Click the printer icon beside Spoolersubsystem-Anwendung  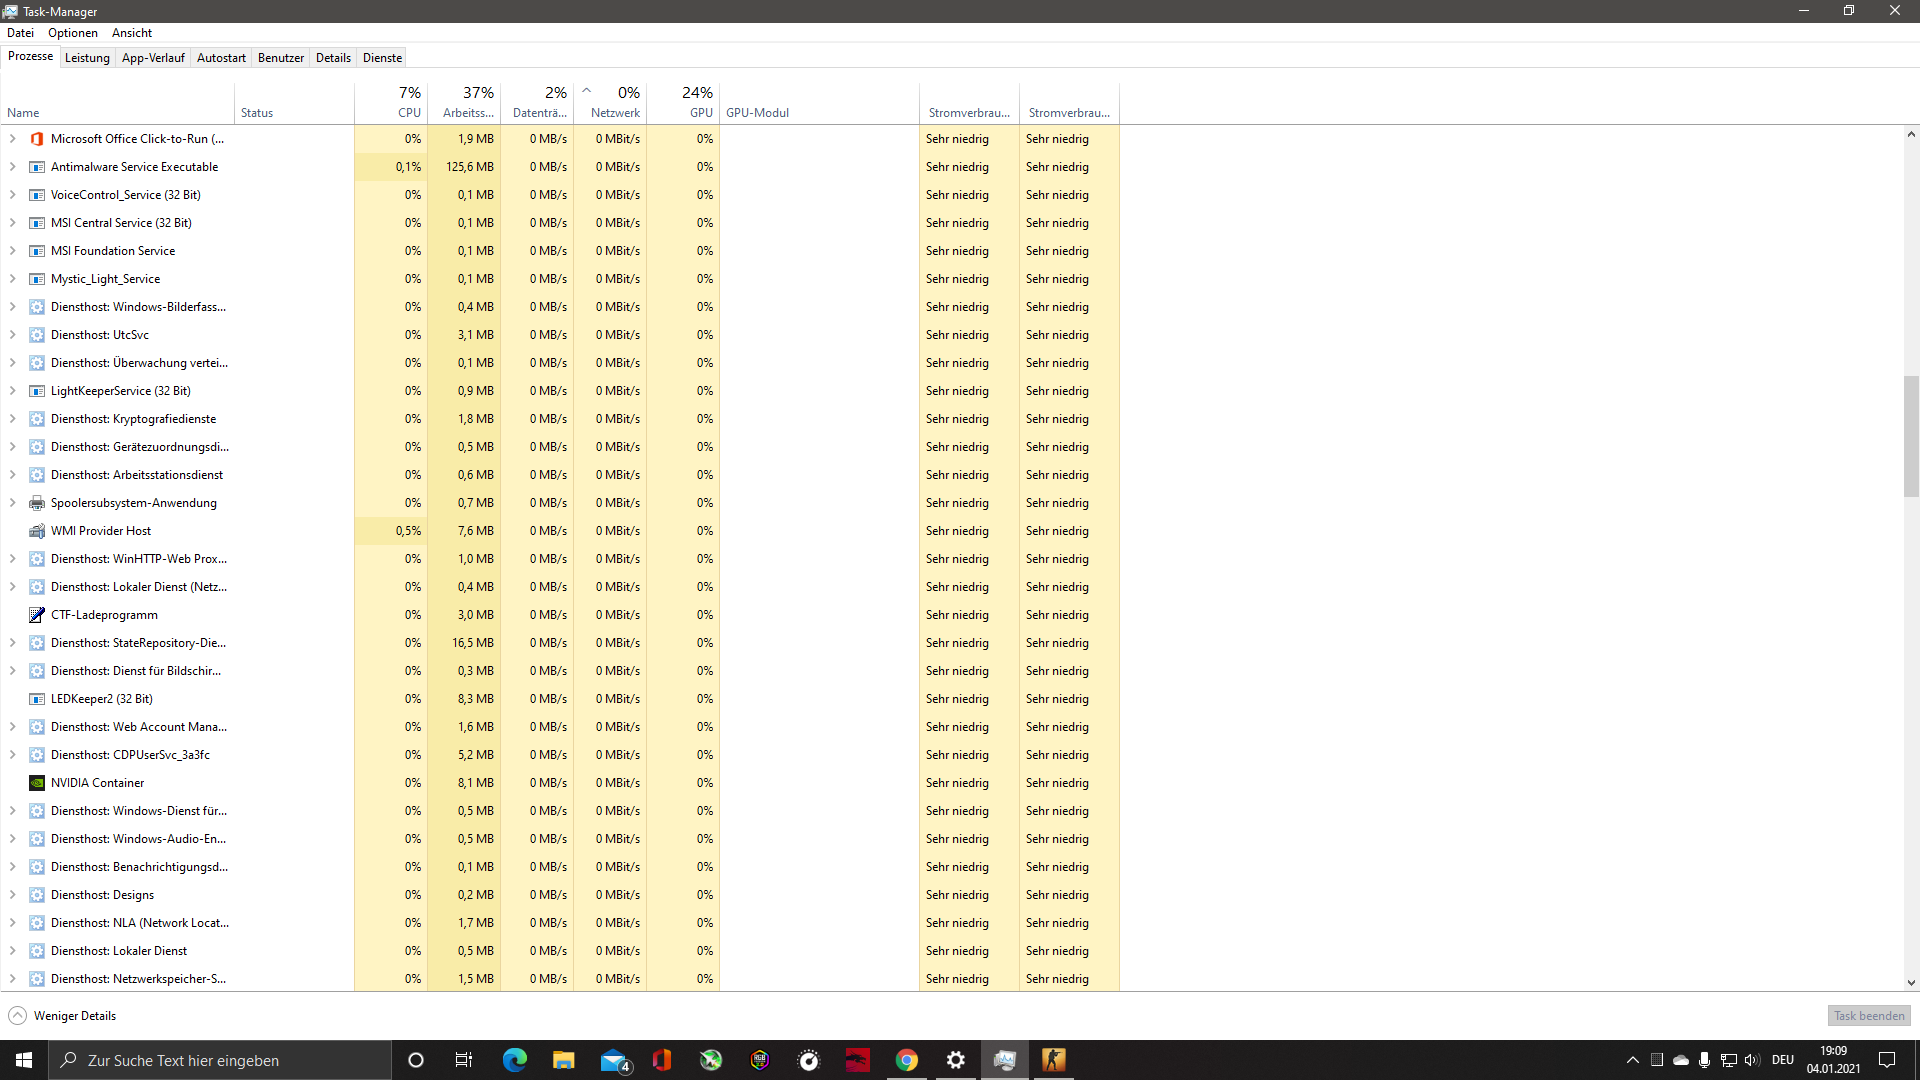click(37, 502)
